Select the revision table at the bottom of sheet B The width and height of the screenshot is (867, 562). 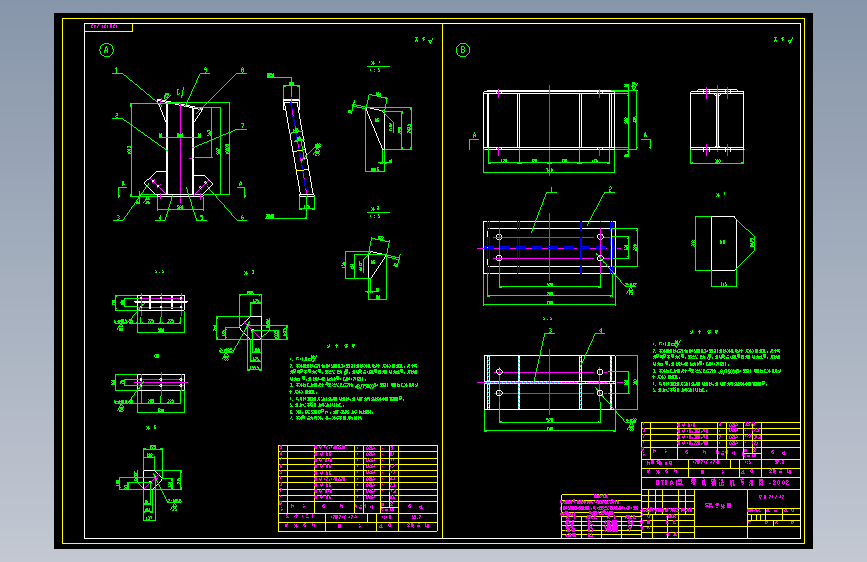pos(601,517)
